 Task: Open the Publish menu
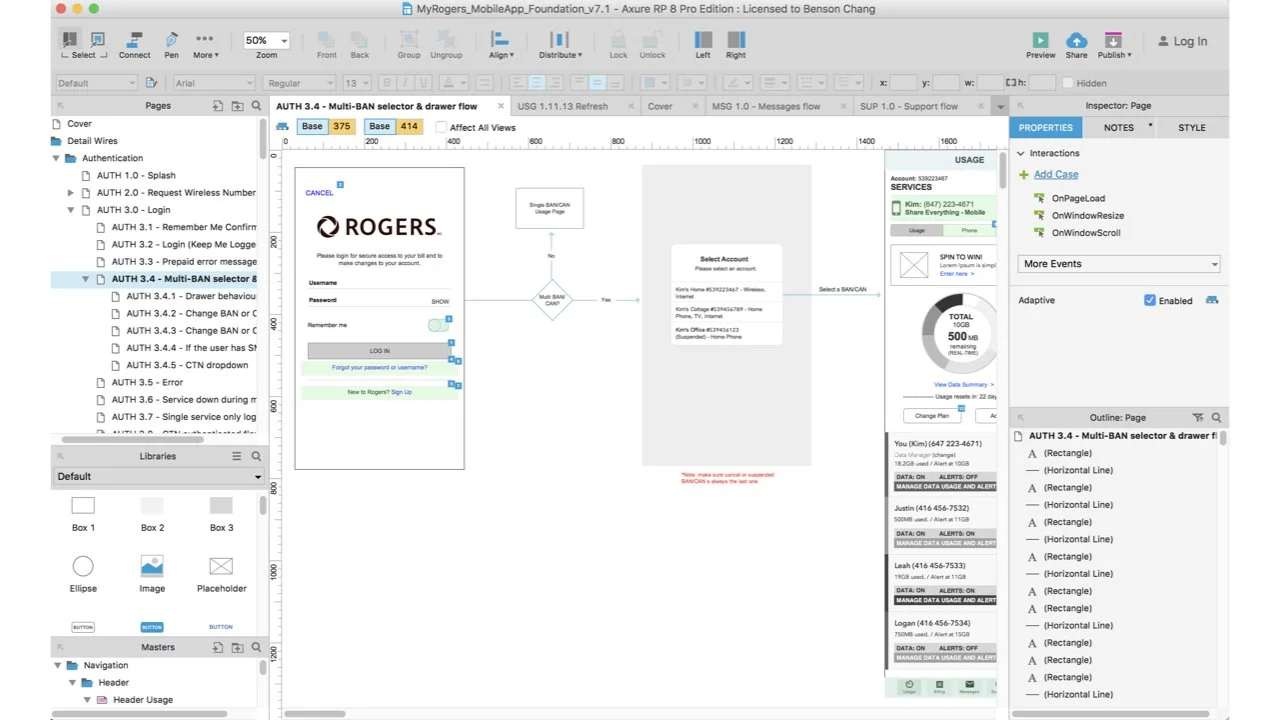pyautogui.click(x=1114, y=44)
